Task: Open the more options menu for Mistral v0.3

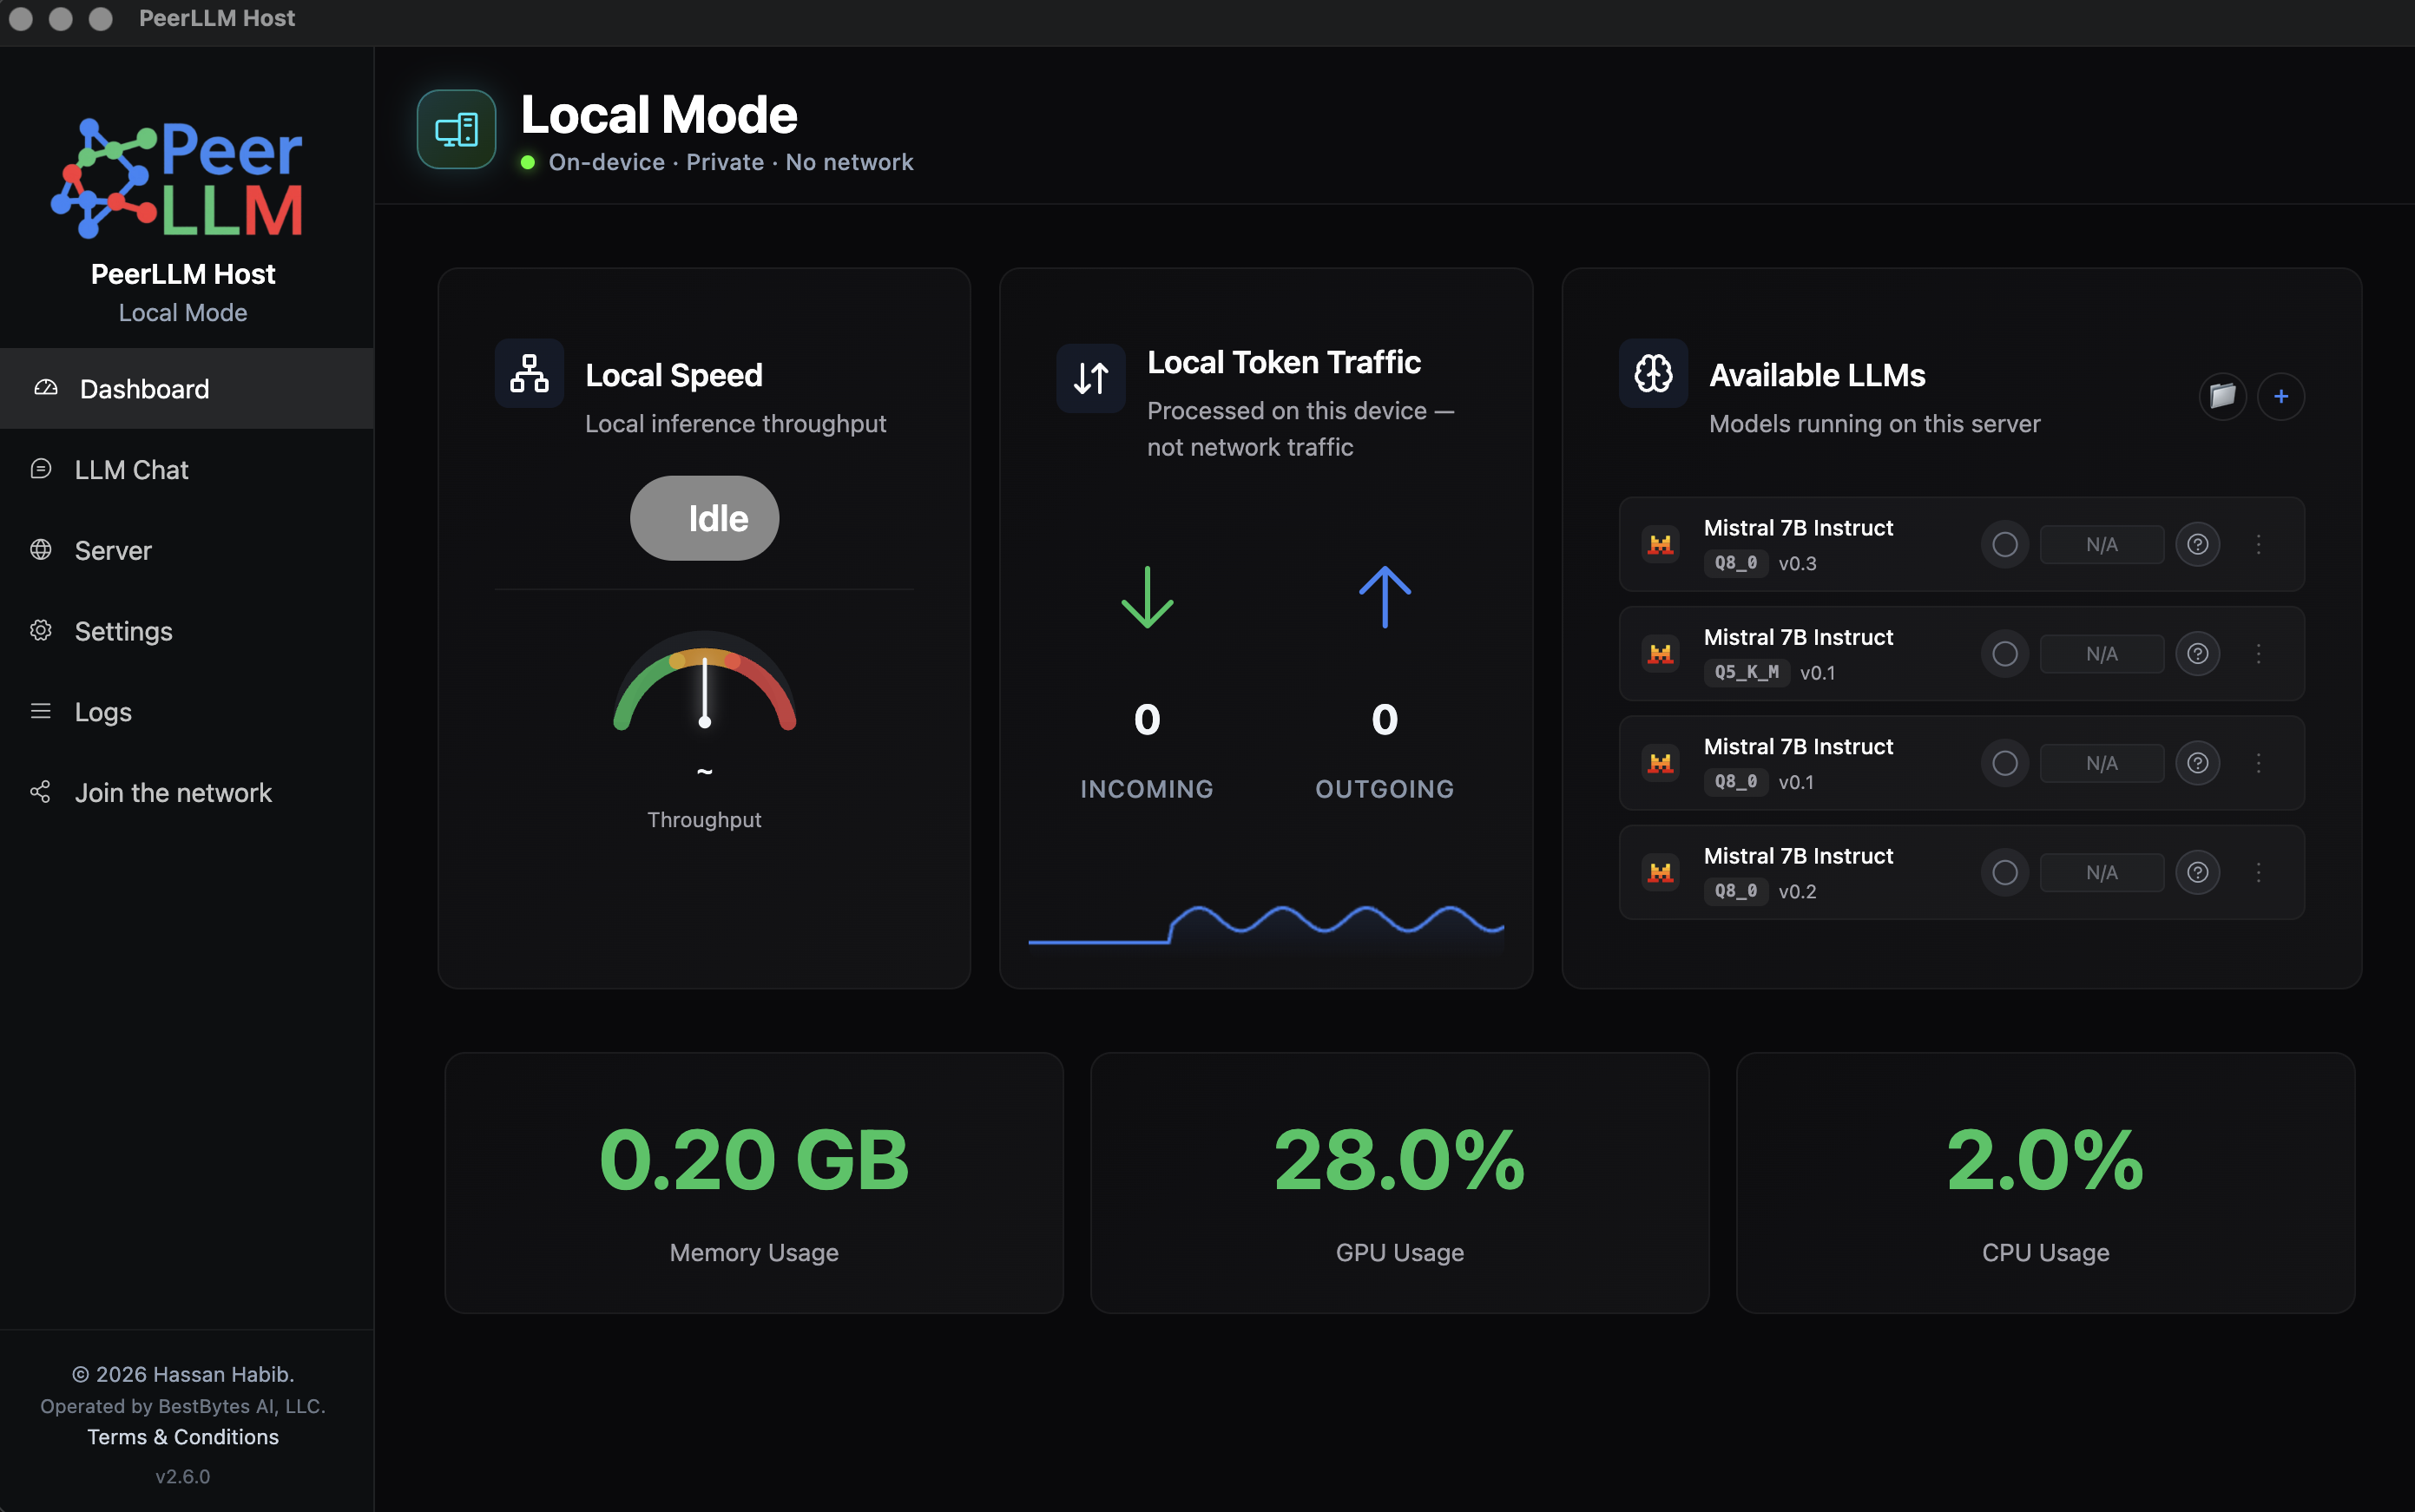Action: 2258,544
